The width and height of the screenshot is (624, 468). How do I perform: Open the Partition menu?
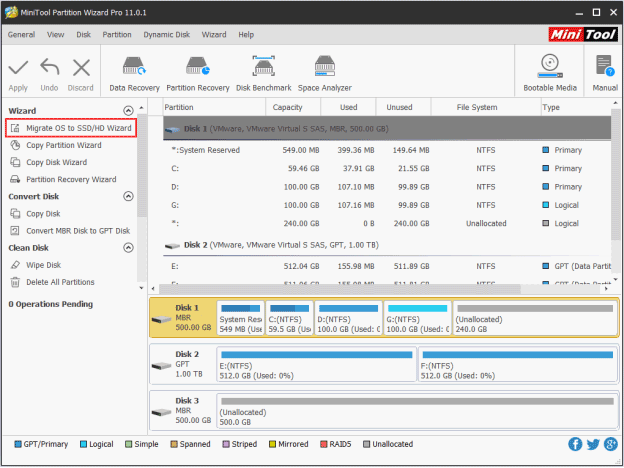(x=116, y=34)
